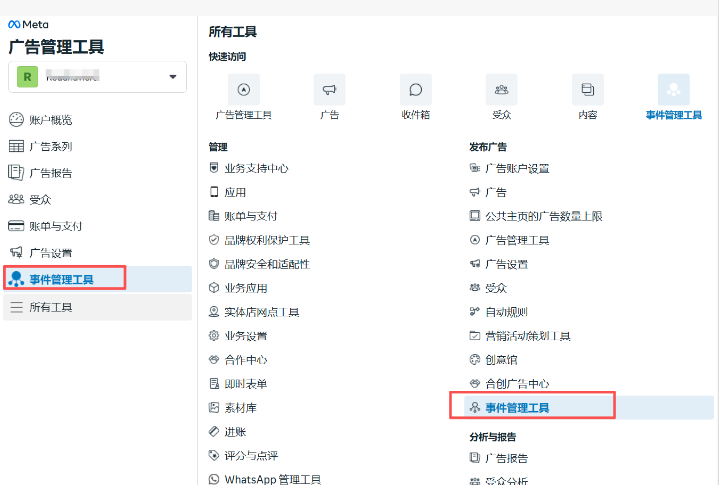Click the Meta logo
The image size is (719, 485).
point(28,24)
